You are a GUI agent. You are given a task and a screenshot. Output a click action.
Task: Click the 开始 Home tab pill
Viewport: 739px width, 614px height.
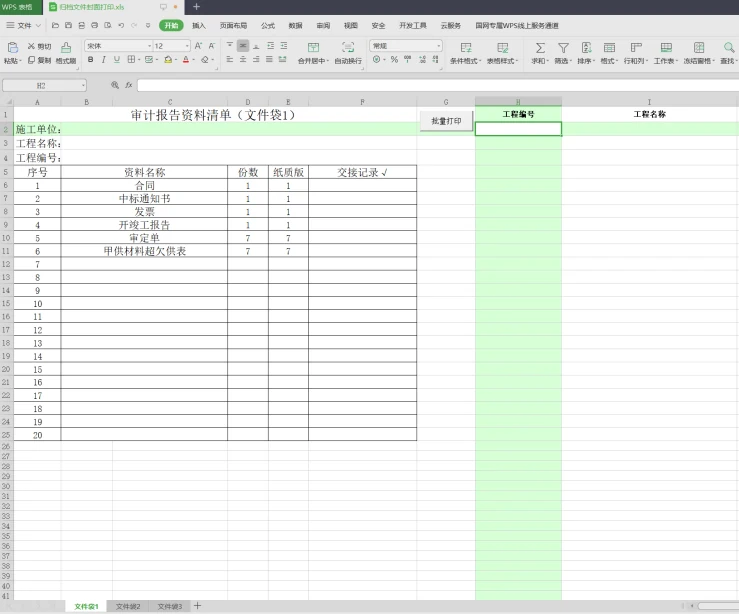click(x=171, y=25)
